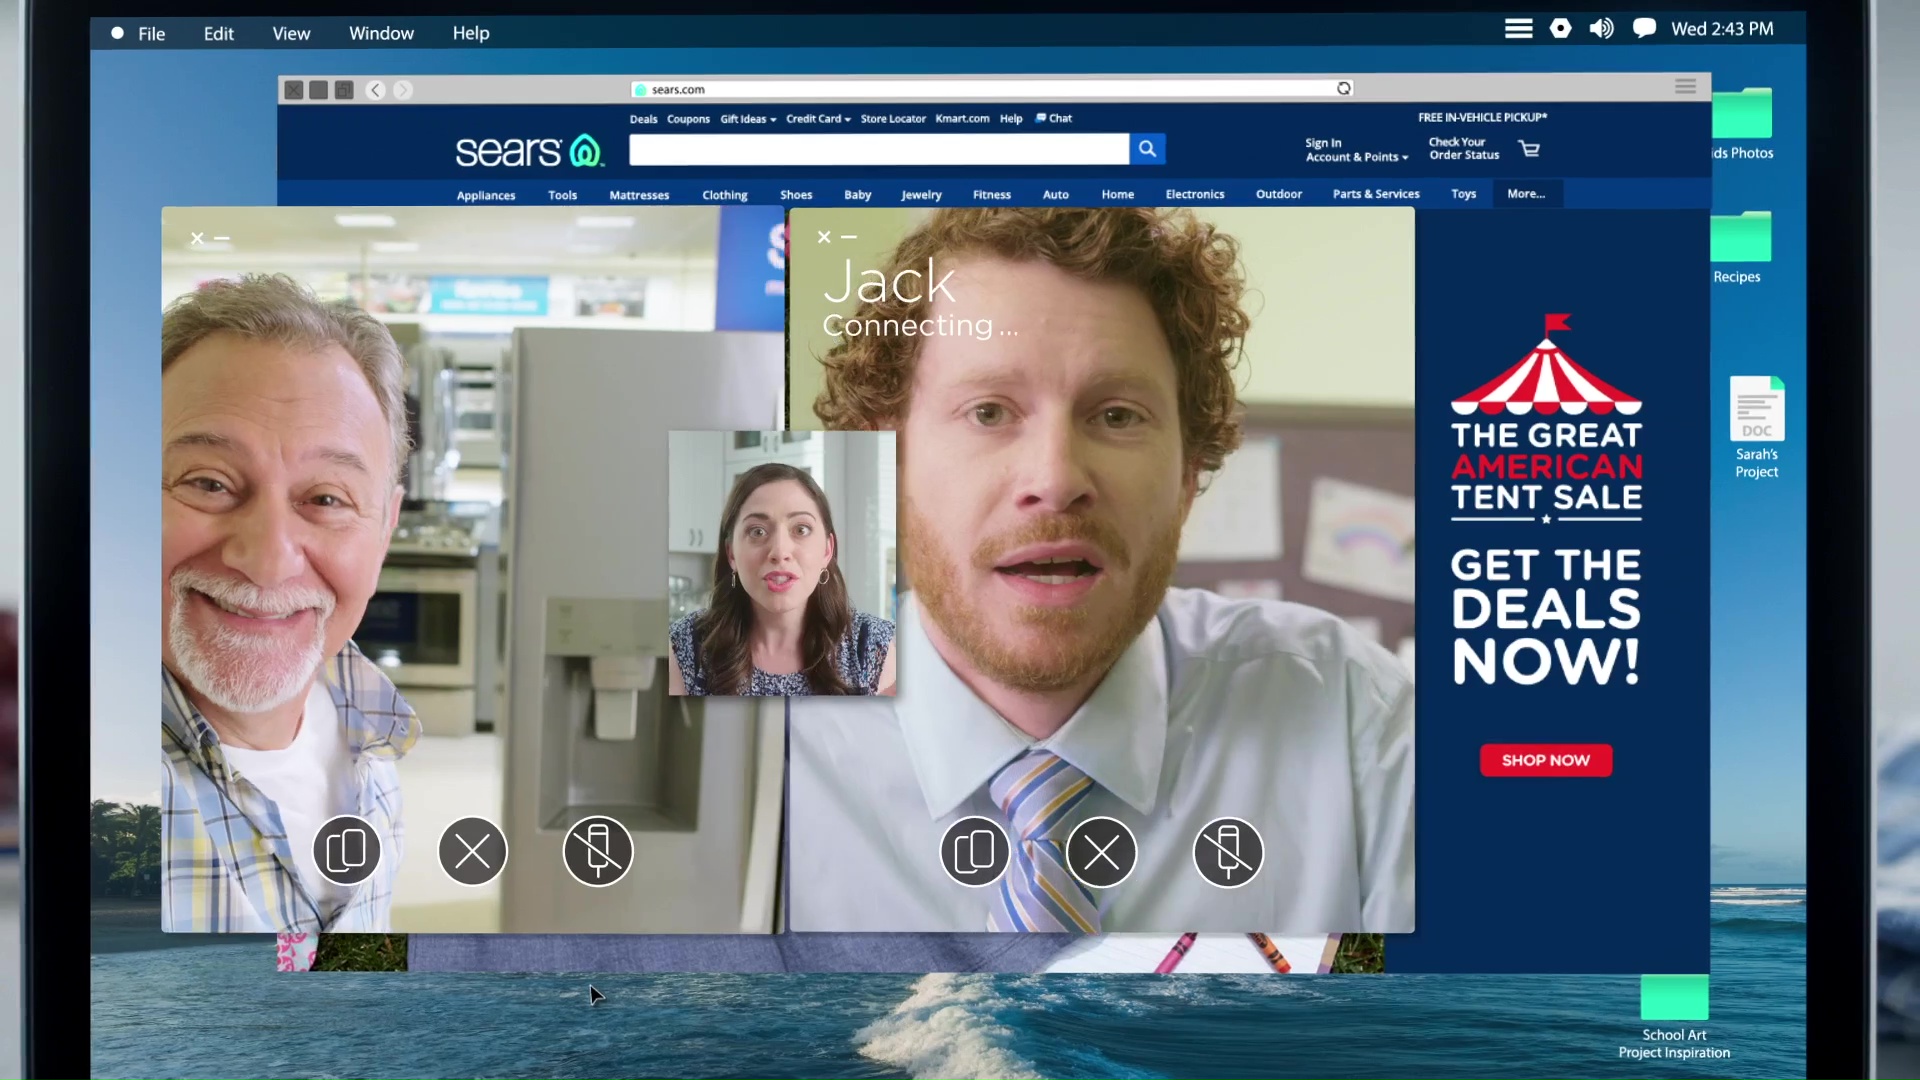The width and height of the screenshot is (1920, 1080).
Task: Open the Window menu in menu bar
Action: point(381,33)
